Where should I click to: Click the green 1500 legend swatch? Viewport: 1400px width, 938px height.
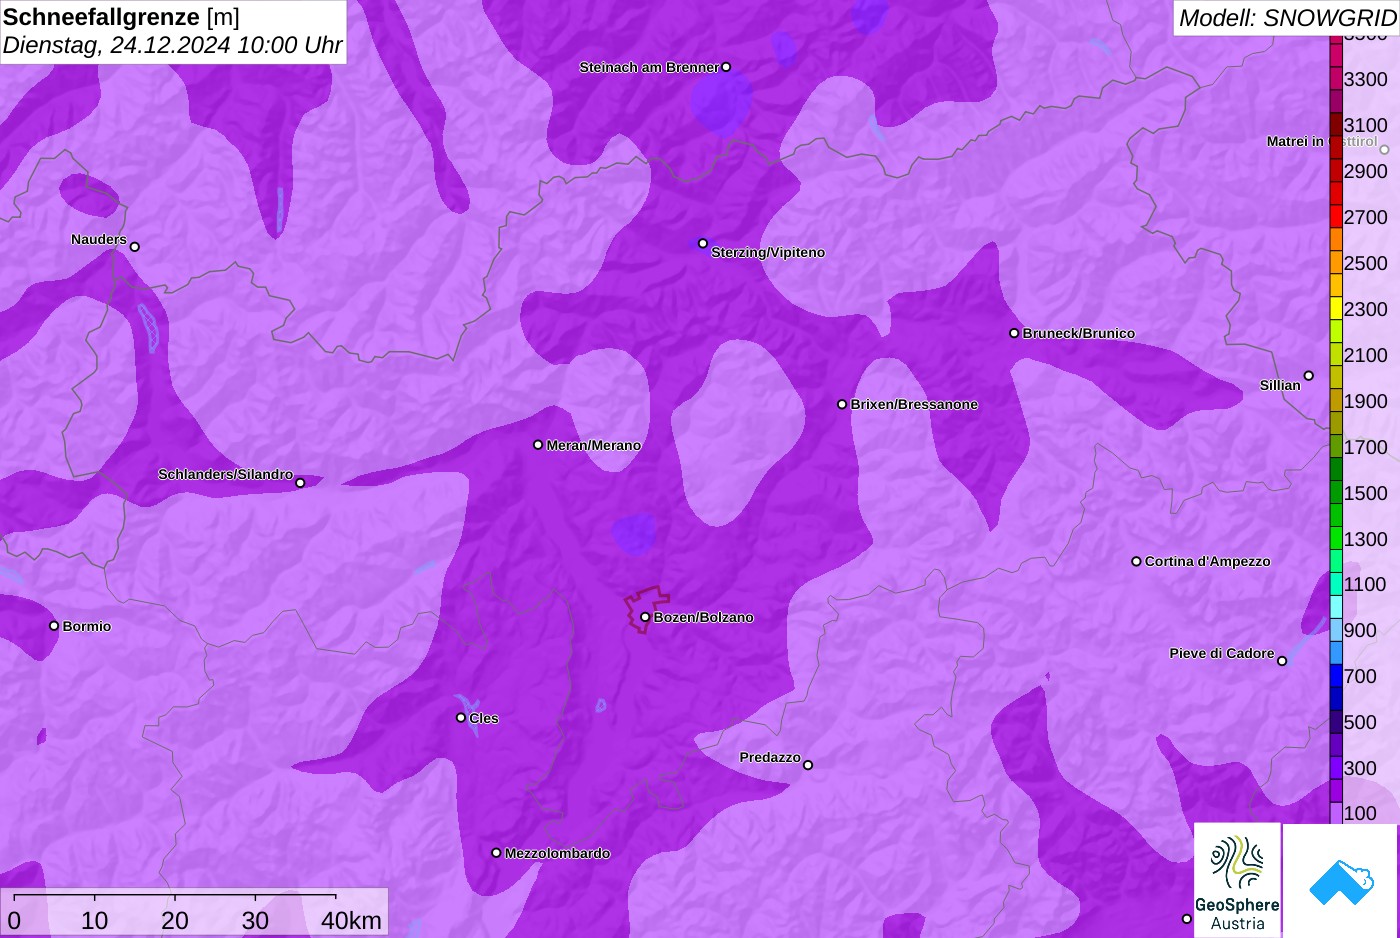coord(1336,493)
